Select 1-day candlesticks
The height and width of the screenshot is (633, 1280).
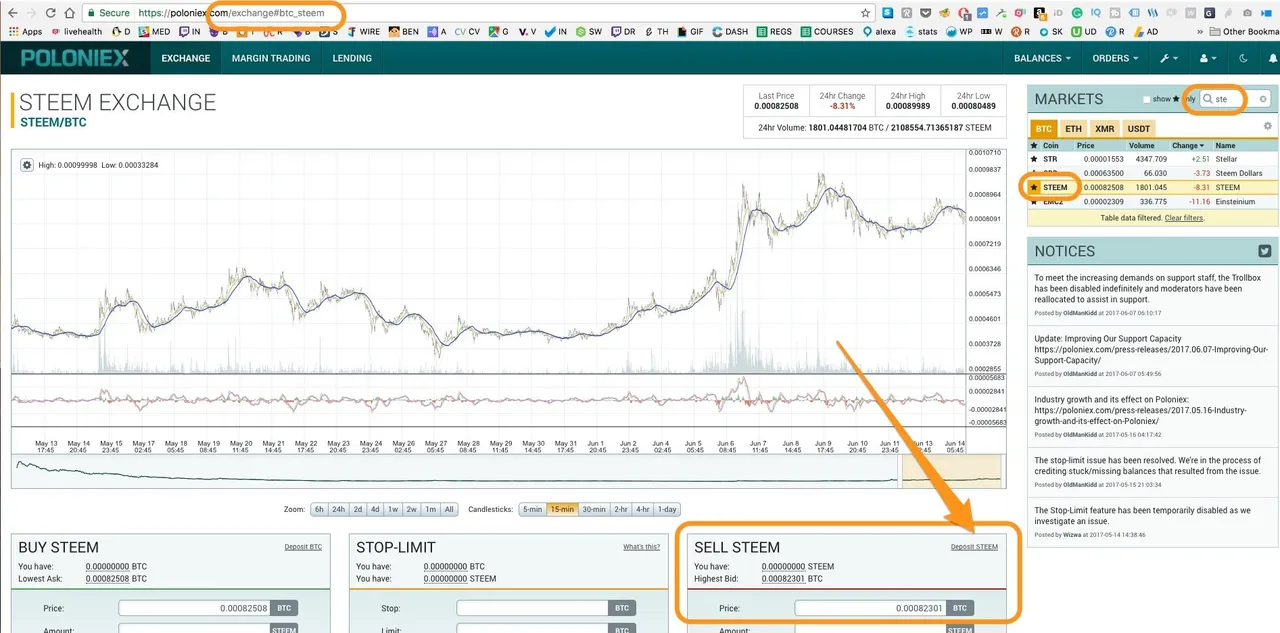(667, 509)
